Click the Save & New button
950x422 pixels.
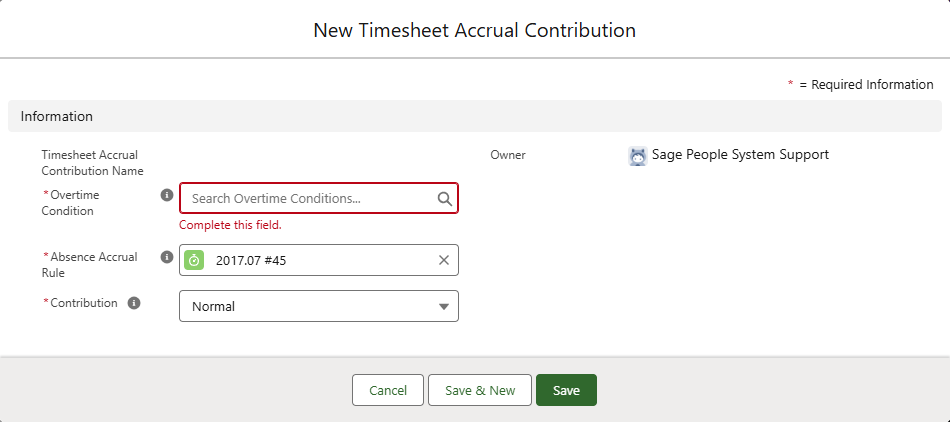click(480, 390)
